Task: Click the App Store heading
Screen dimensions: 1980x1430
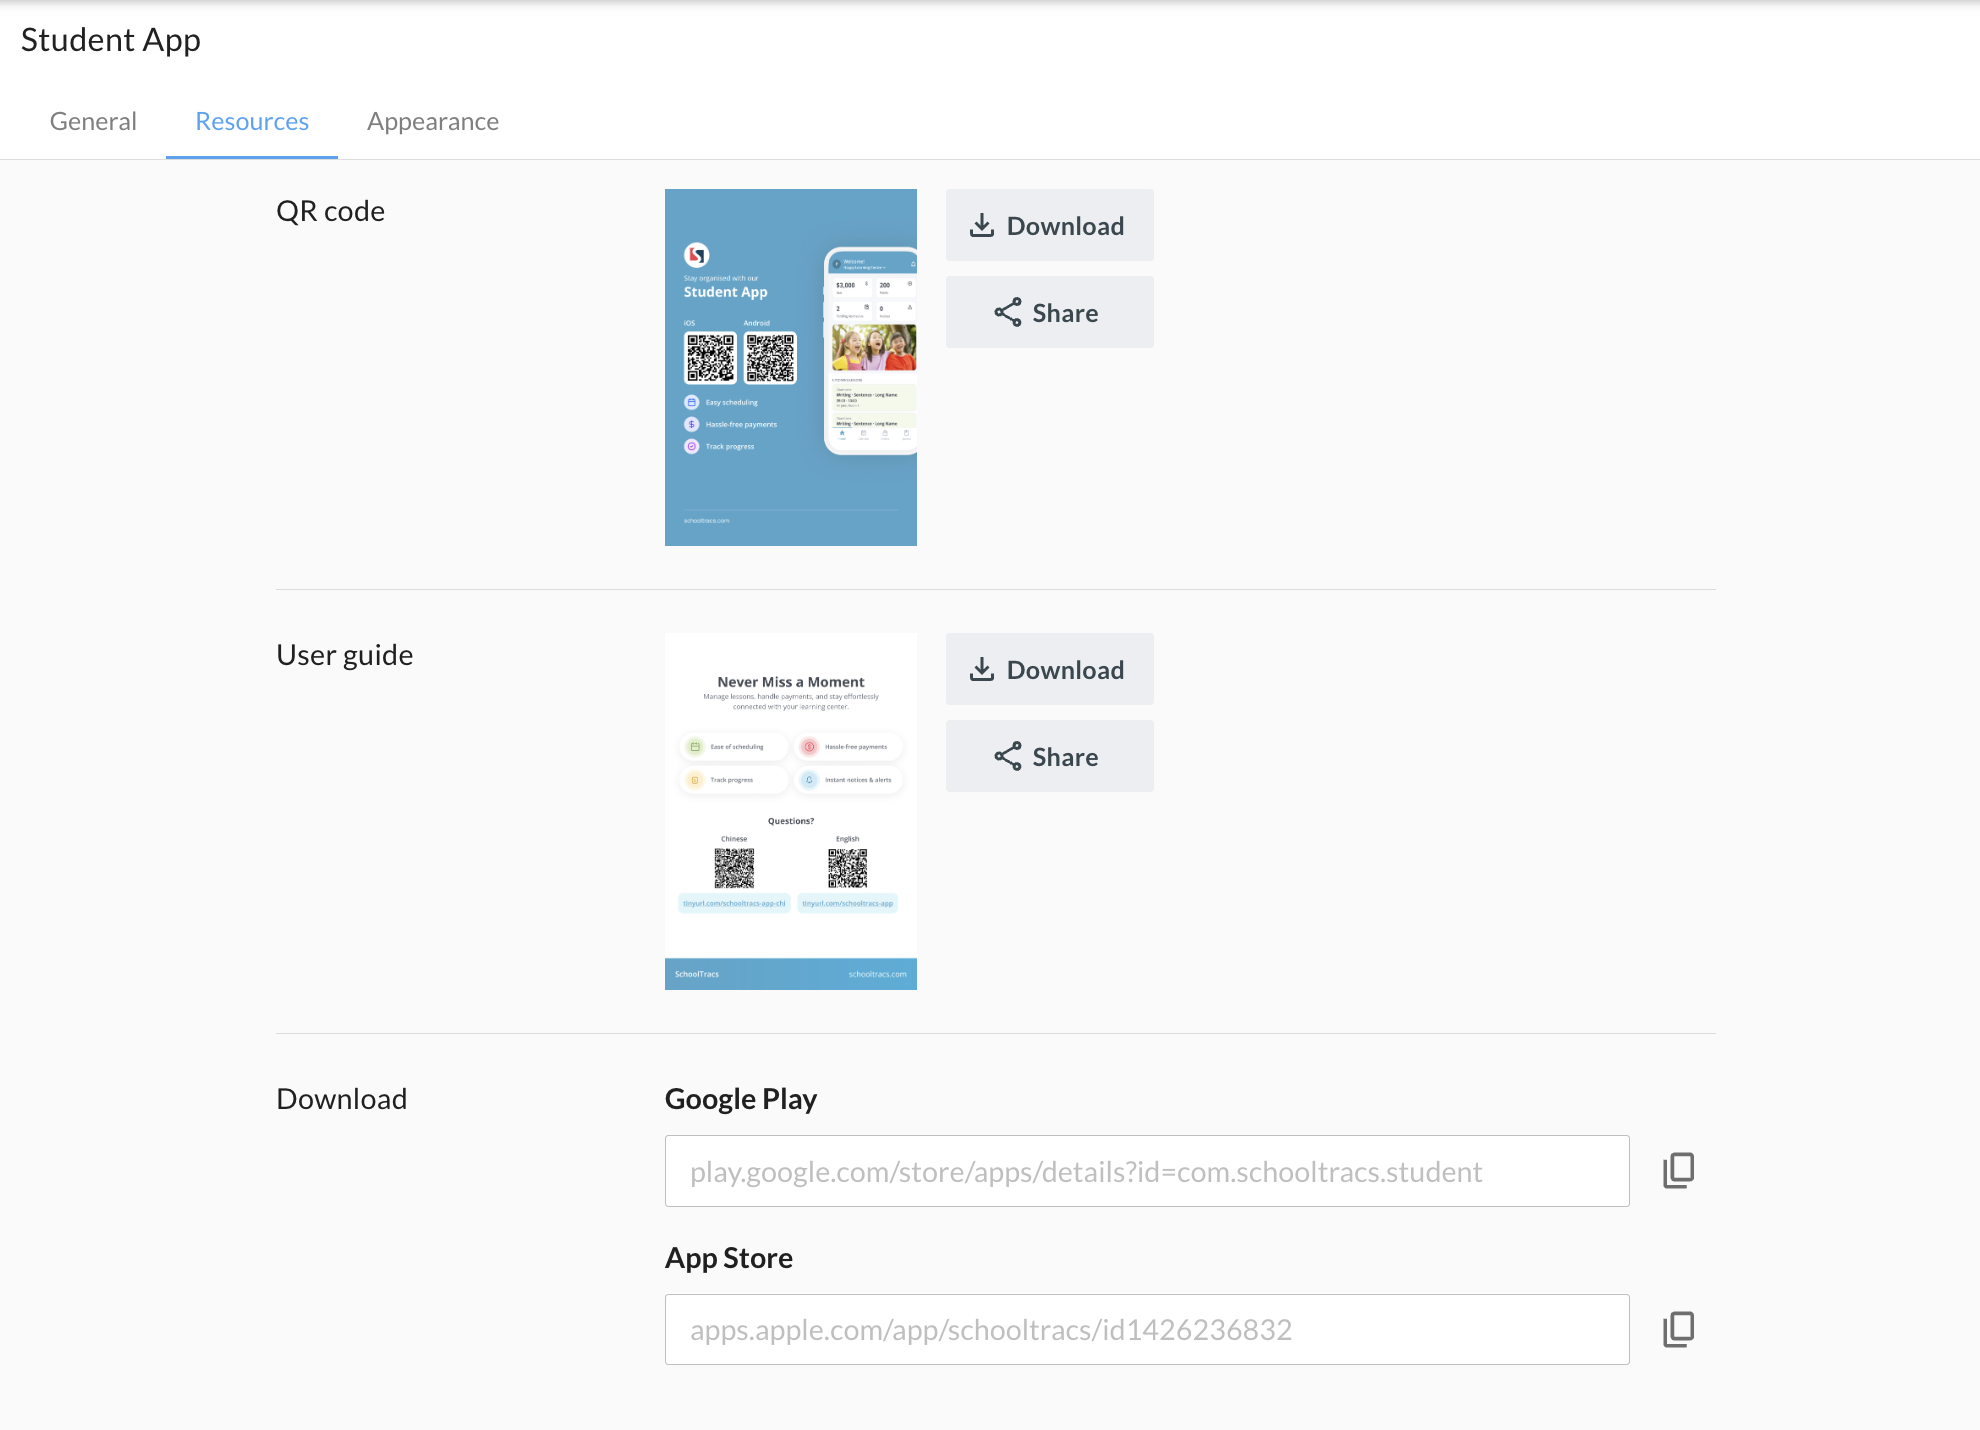Action: pos(729,1258)
